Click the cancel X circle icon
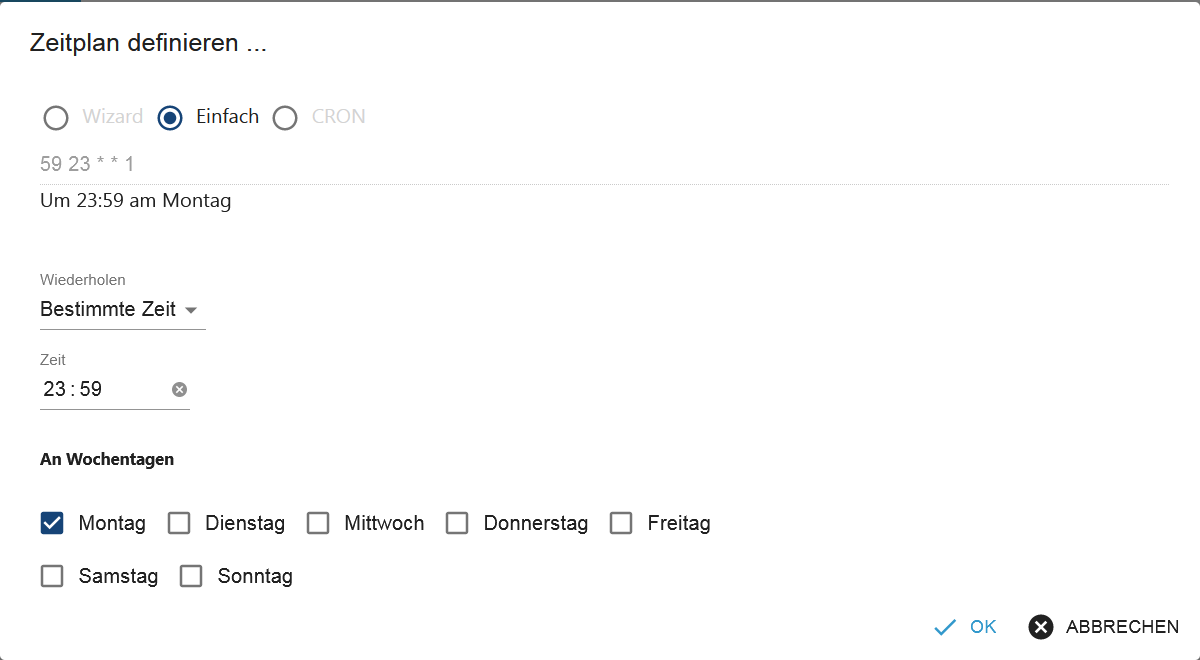The width and height of the screenshot is (1200, 660). click(x=1041, y=627)
